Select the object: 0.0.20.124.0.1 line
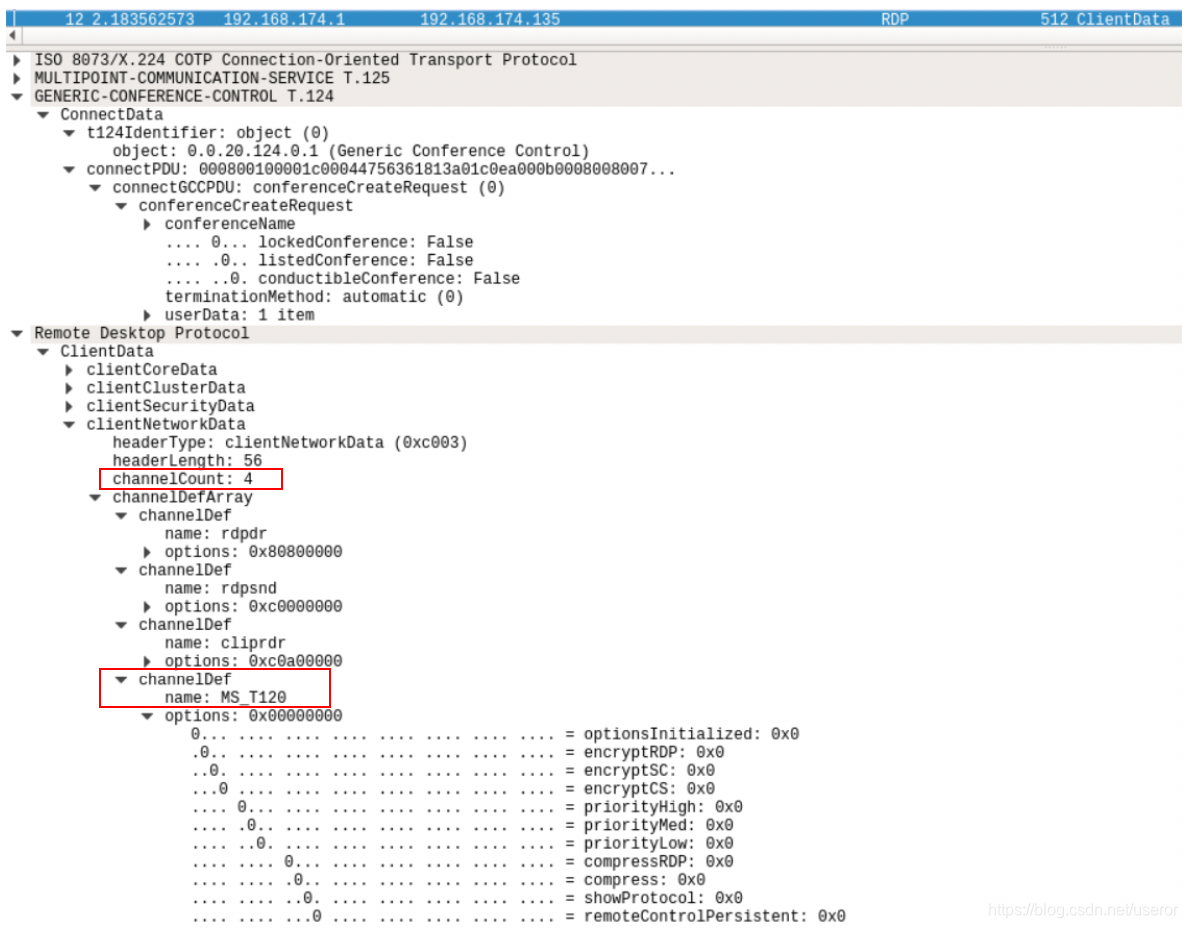 click(x=351, y=151)
